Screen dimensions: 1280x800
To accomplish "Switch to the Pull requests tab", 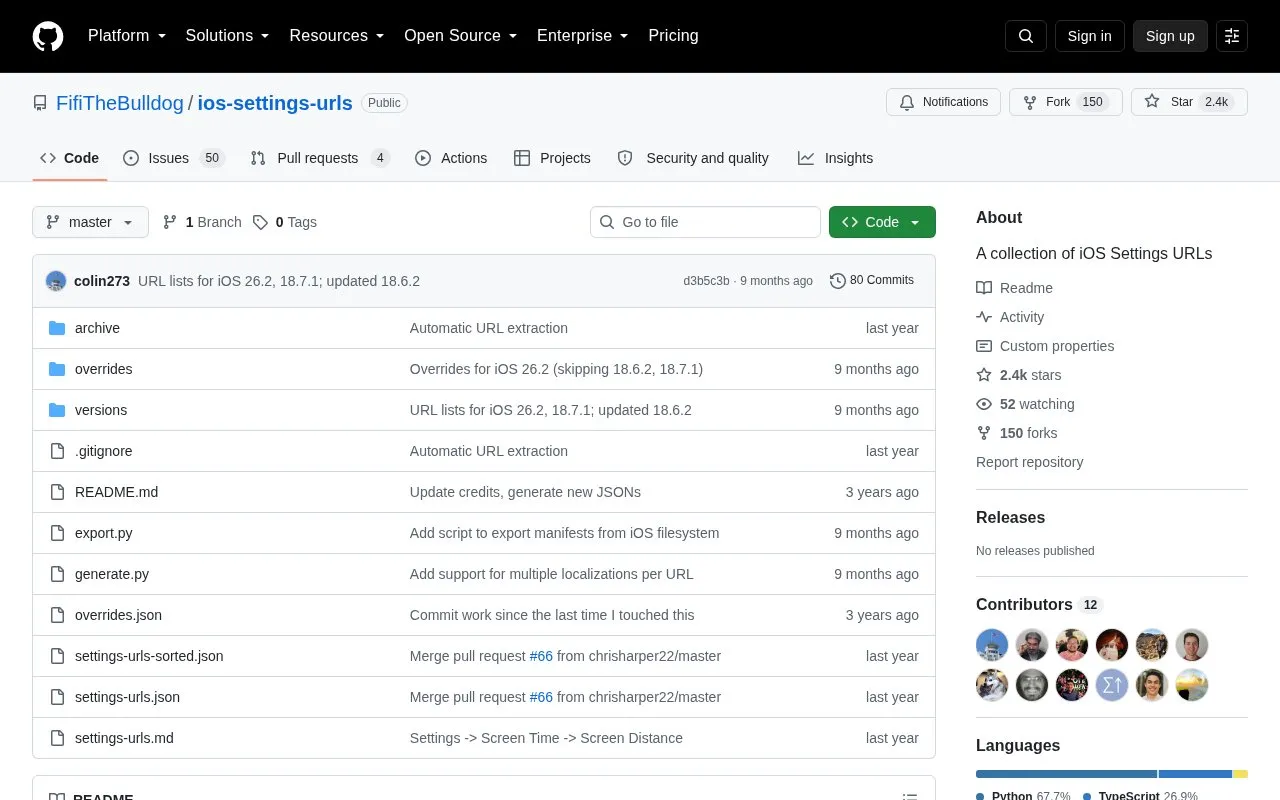I will click(320, 158).
